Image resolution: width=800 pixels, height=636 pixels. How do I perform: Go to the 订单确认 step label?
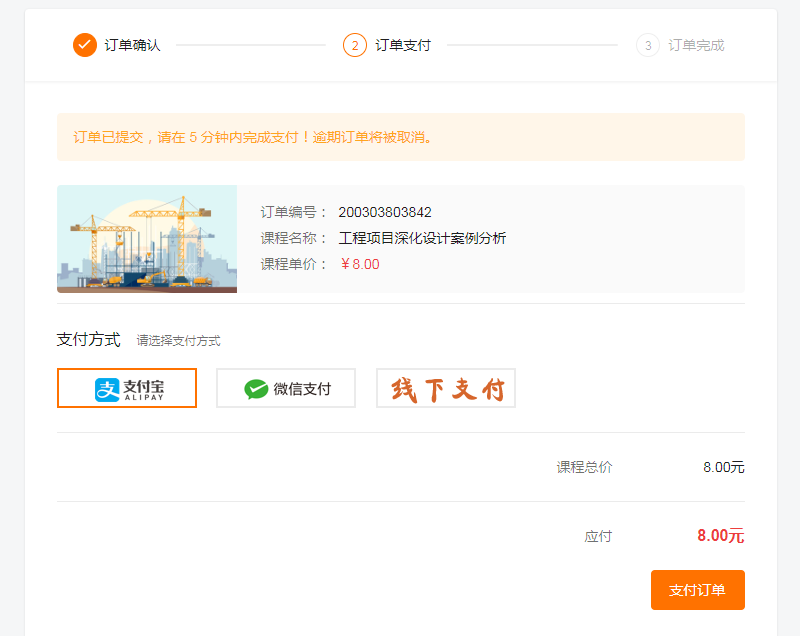(132, 45)
